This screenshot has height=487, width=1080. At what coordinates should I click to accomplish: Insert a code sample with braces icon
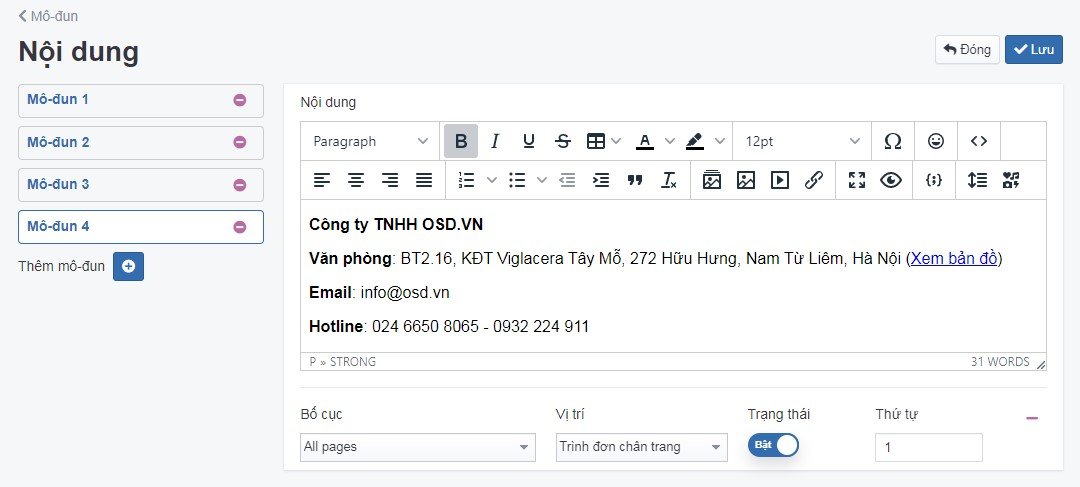pos(933,180)
